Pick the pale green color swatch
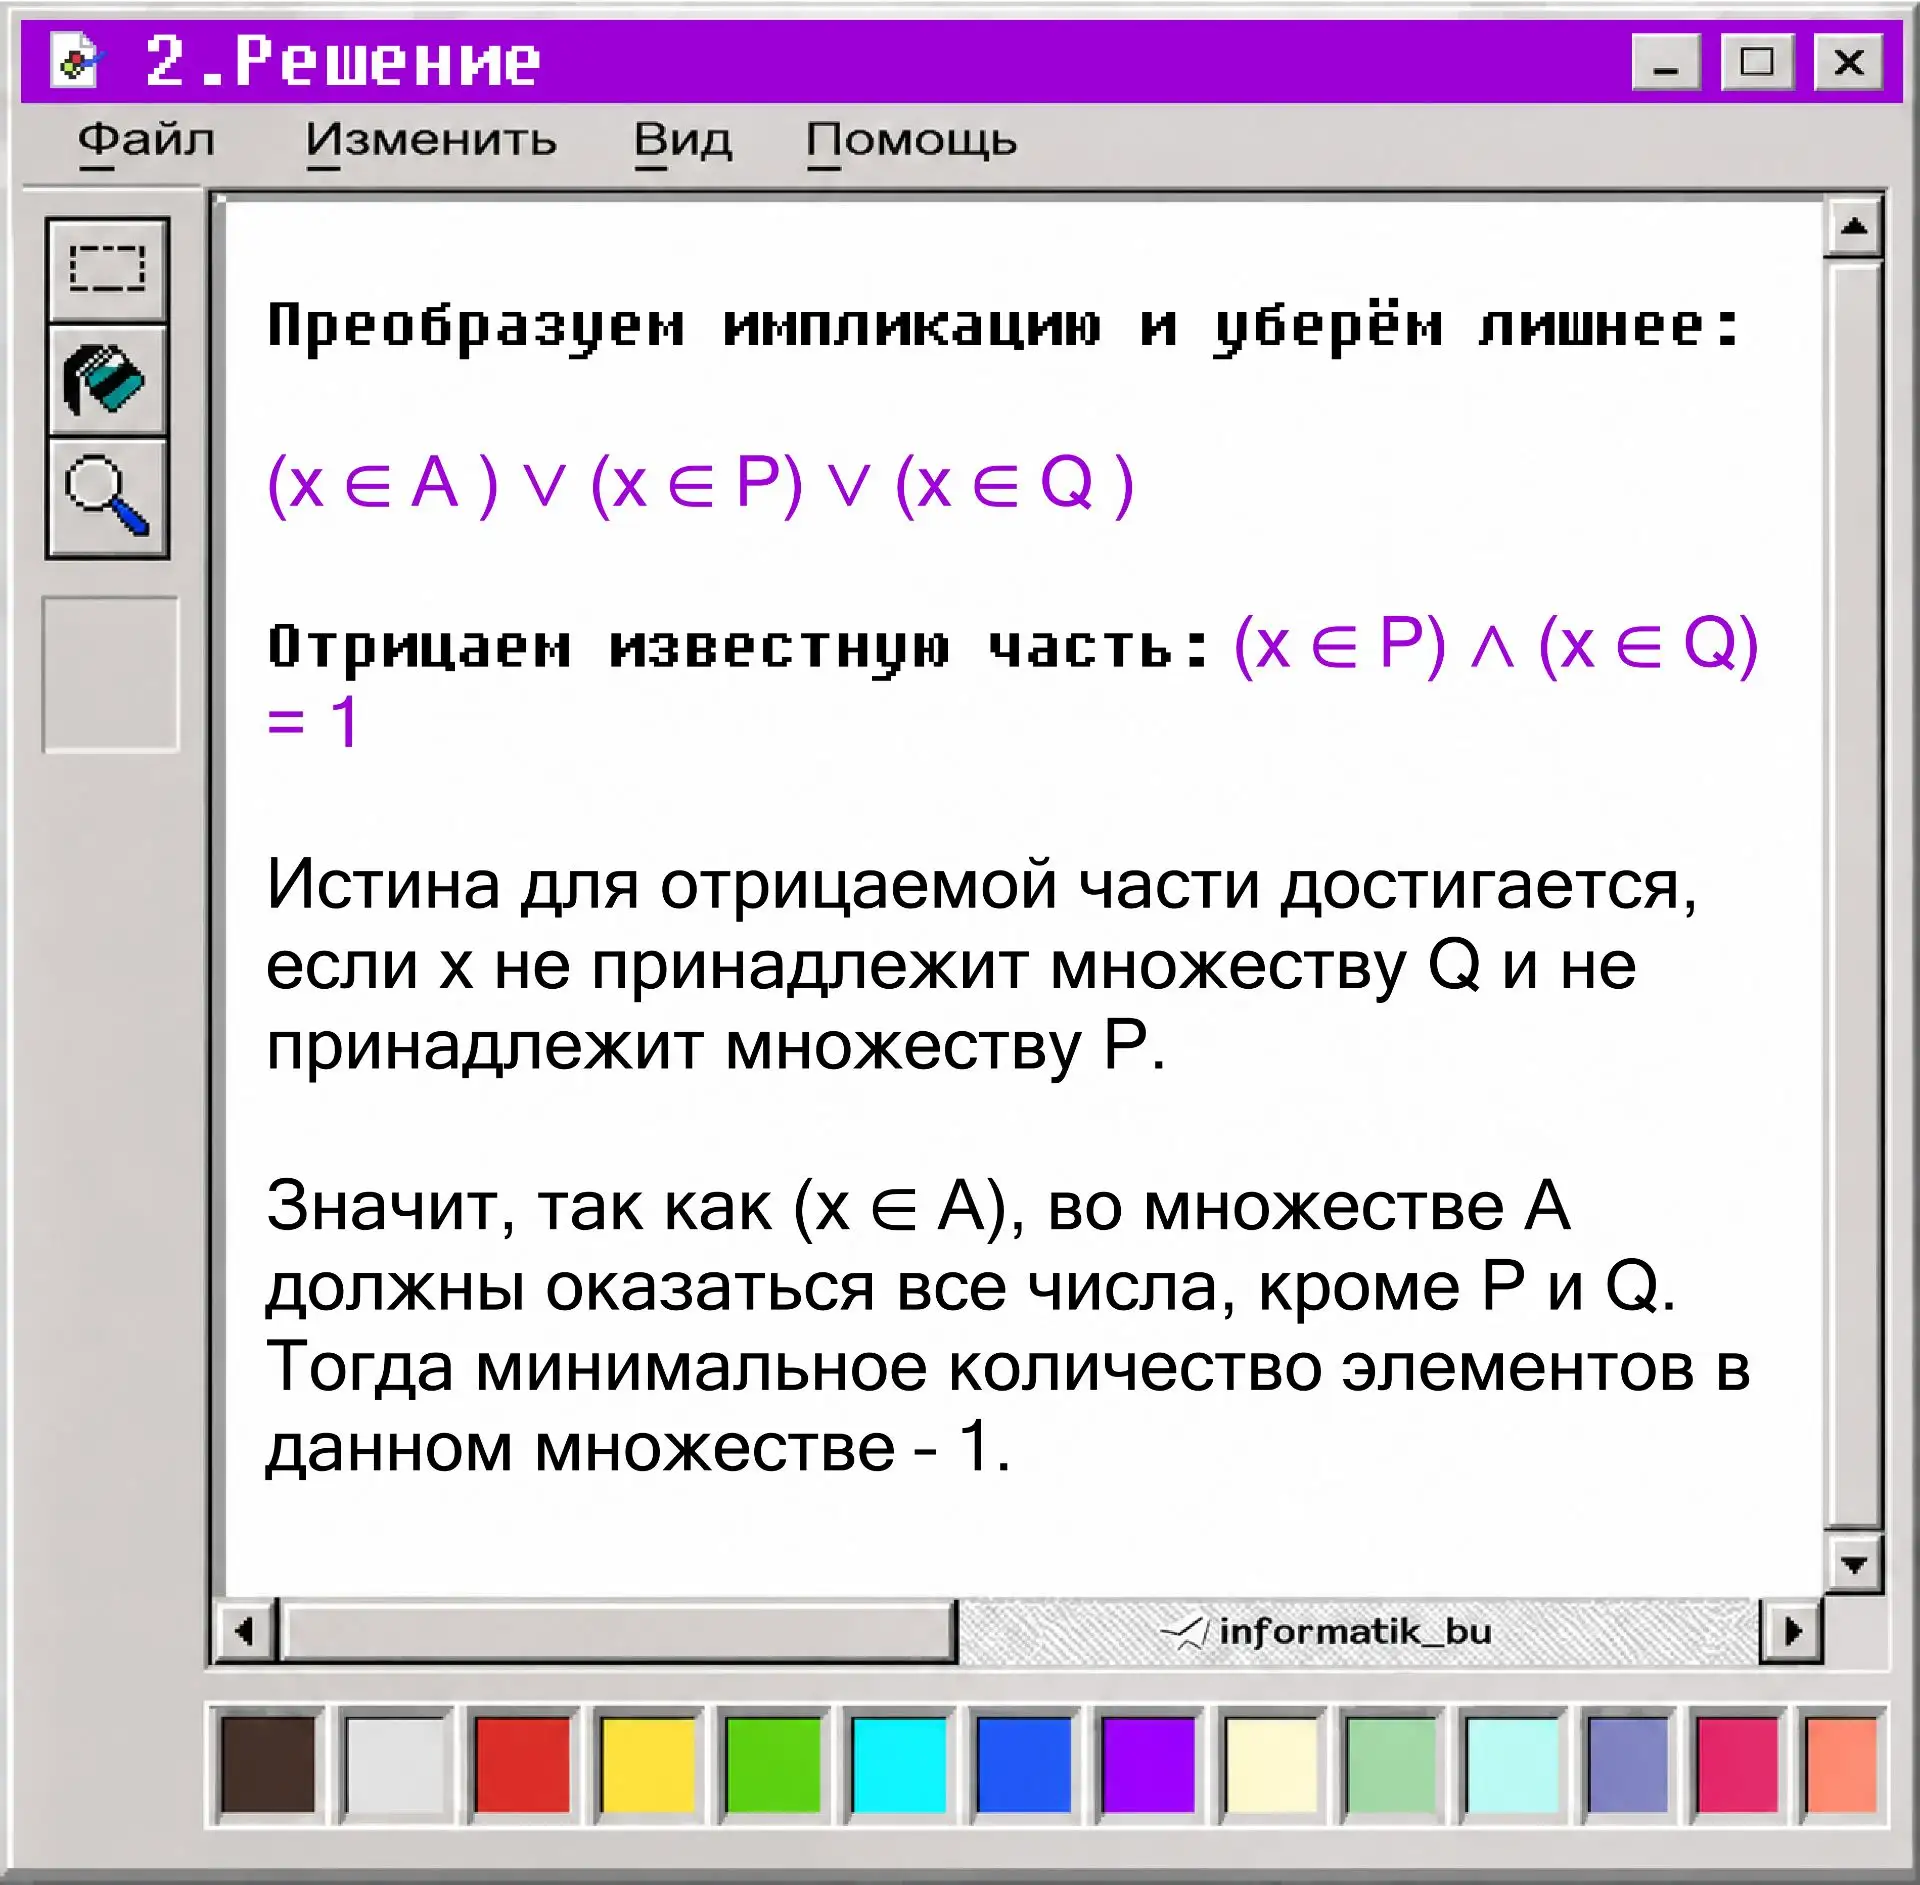 pyautogui.click(x=1391, y=1765)
